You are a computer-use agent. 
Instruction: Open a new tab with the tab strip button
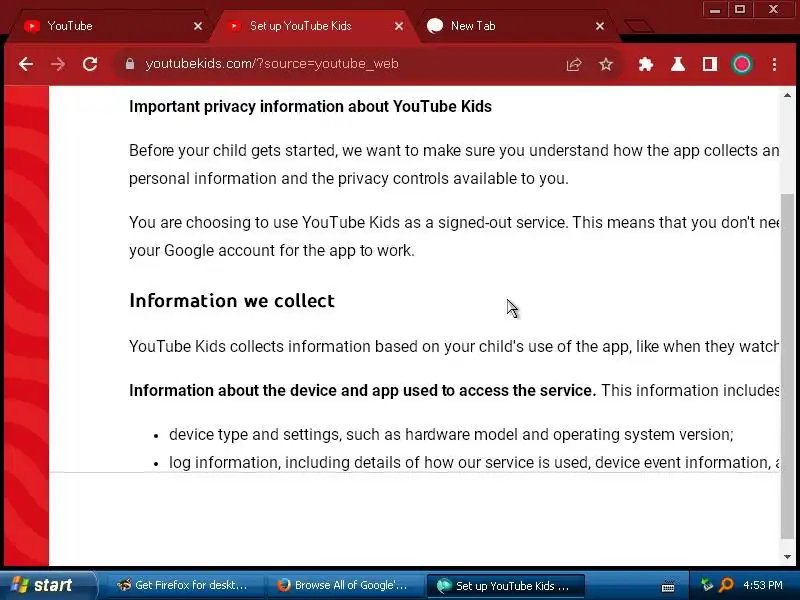[x=639, y=26]
